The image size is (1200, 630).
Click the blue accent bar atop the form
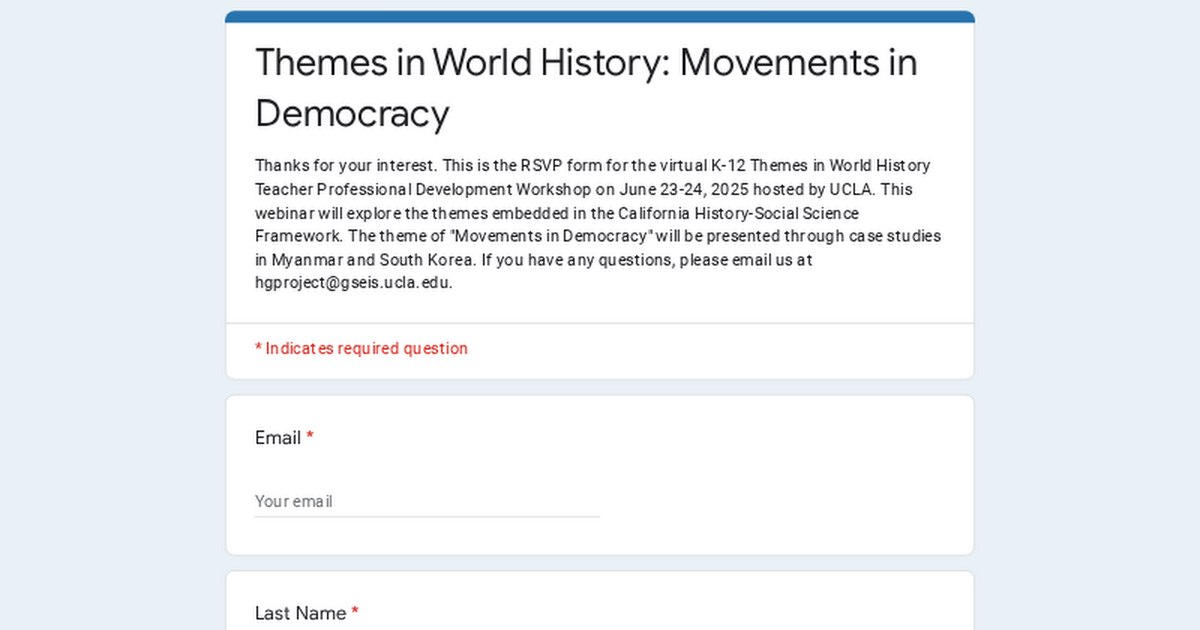[600, 17]
